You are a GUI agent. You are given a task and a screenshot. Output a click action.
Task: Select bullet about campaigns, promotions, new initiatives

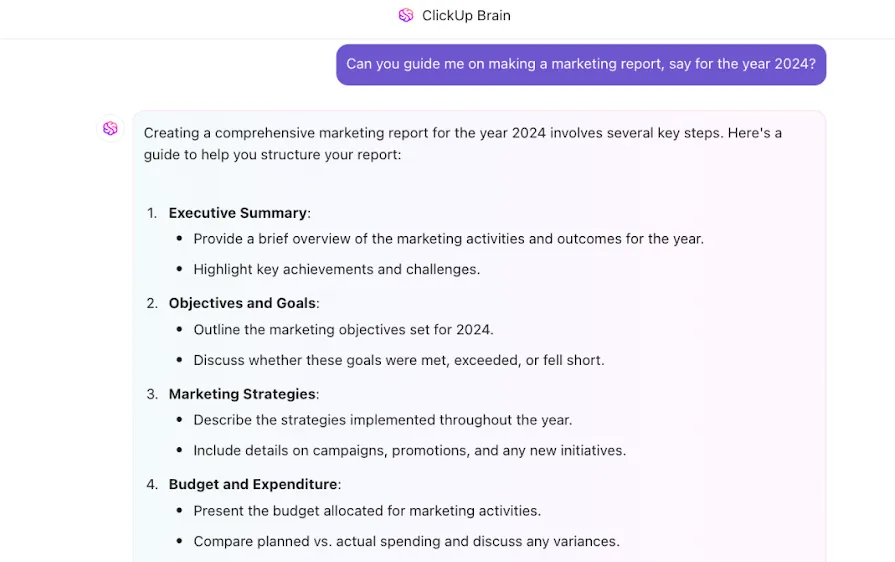(x=409, y=451)
